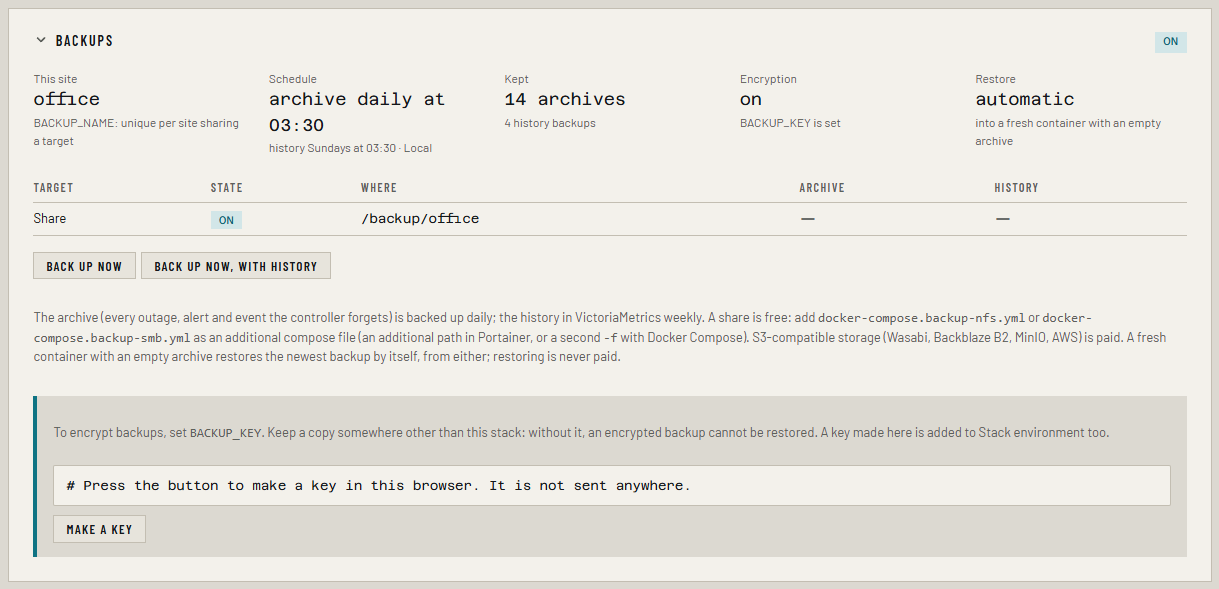The width and height of the screenshot is (1219, 589).
Task: Click the '14 archives' kept value
Action: click(565, 99)
